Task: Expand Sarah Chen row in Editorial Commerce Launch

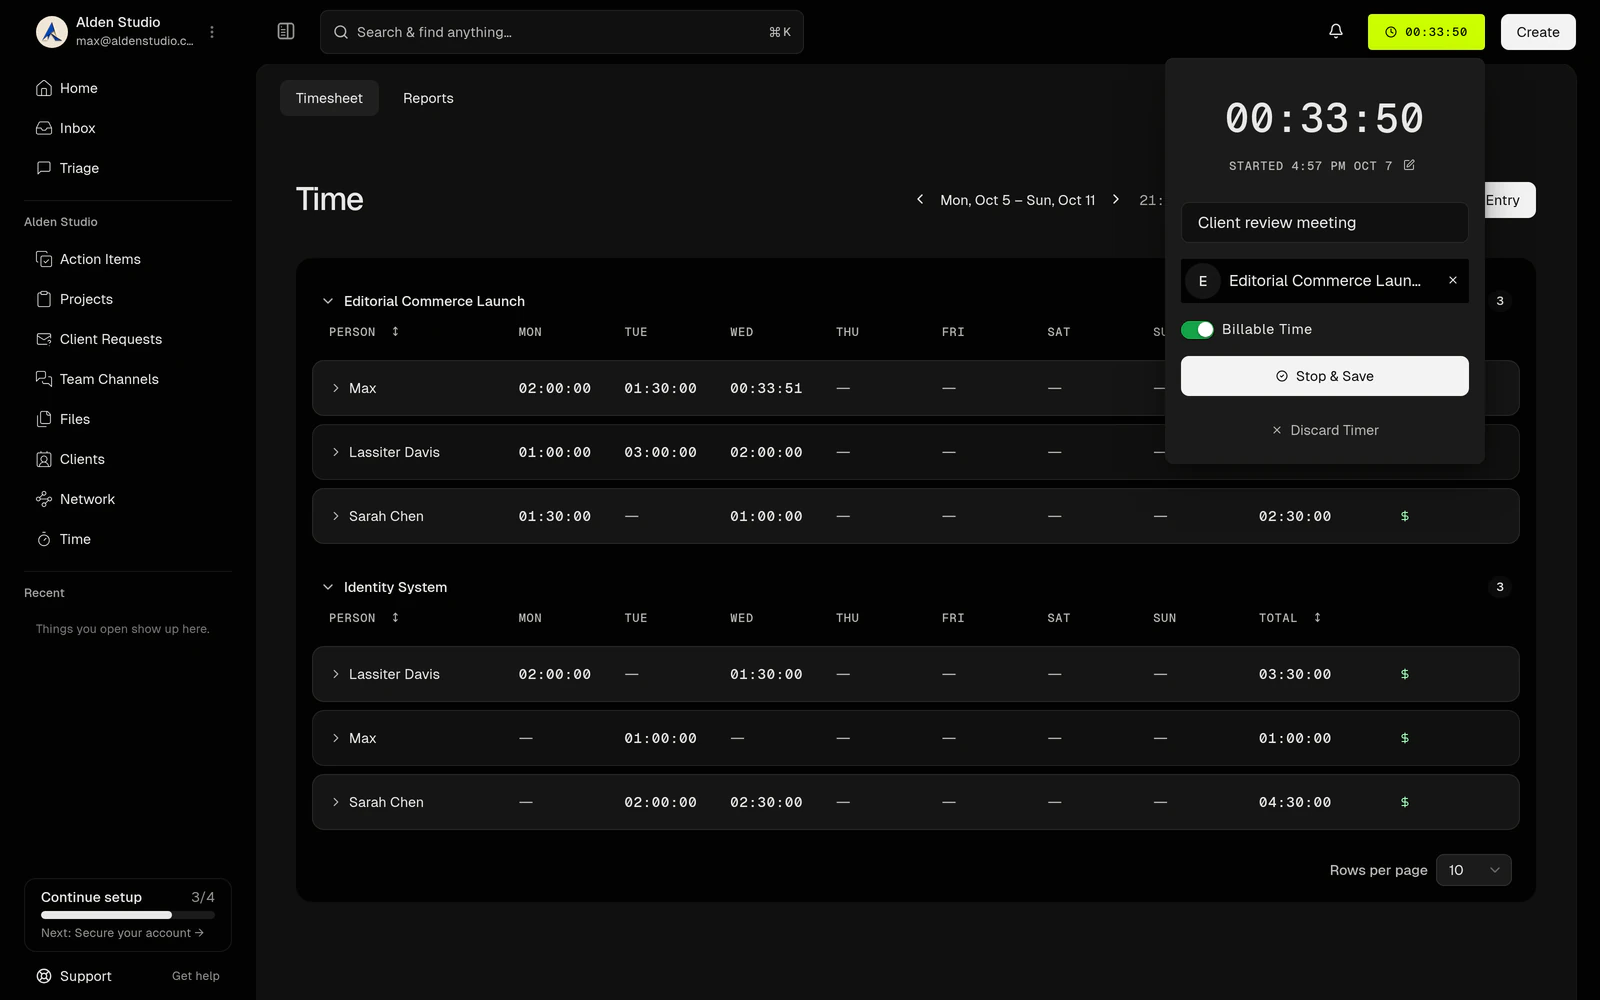Action: pos(336,516)
